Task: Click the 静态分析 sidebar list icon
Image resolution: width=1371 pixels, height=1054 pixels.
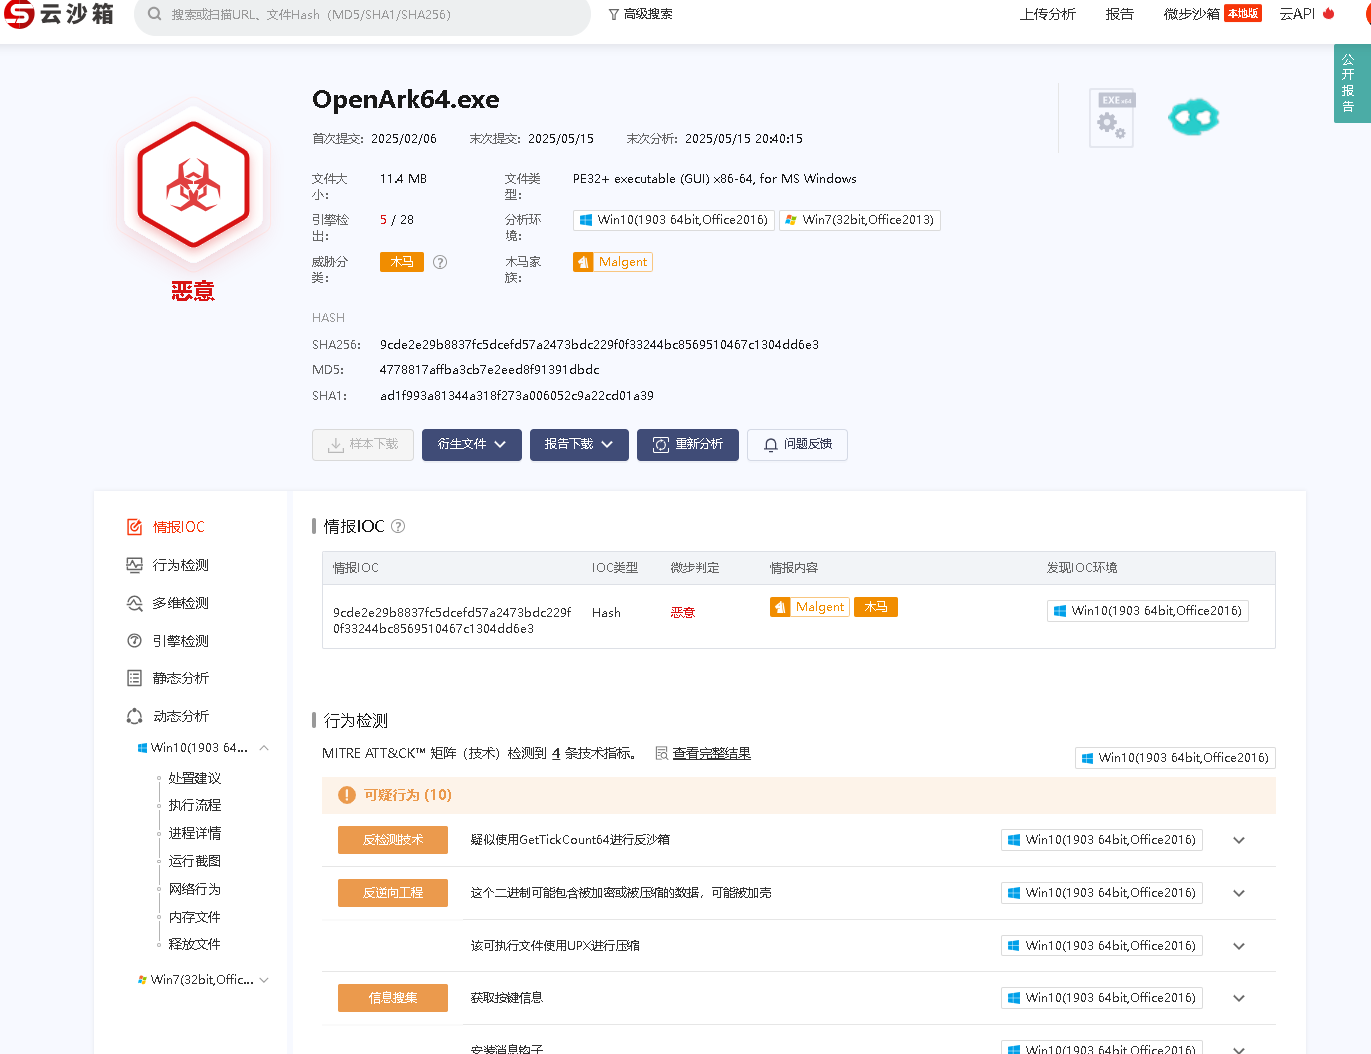Action: point(135,678)
